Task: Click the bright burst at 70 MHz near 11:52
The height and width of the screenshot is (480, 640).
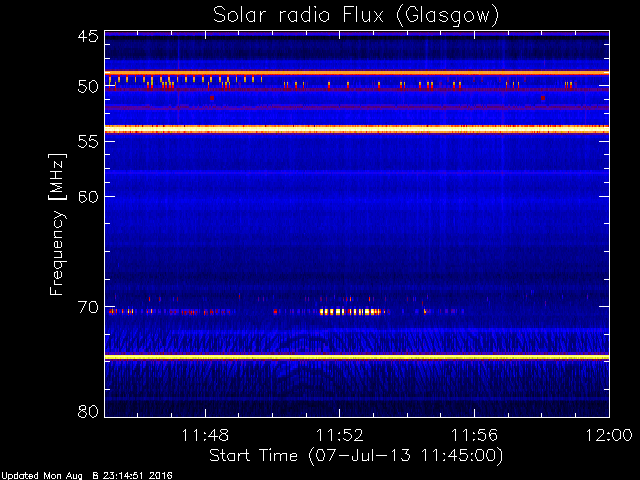Action: pyautogui.click(x=350, y=312)
